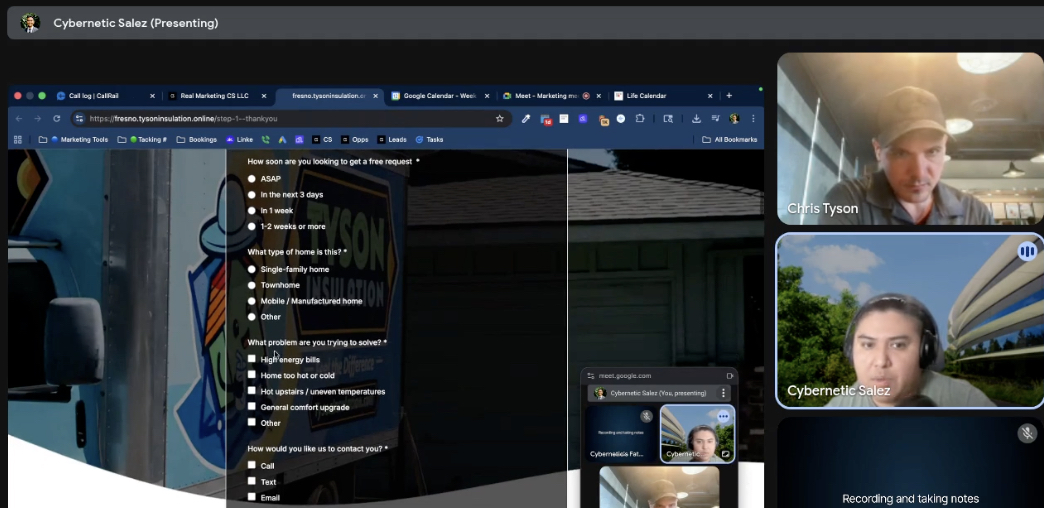Click the picture-in-picture icon on mini tile

pyautogui.click(x=726, y=454)
